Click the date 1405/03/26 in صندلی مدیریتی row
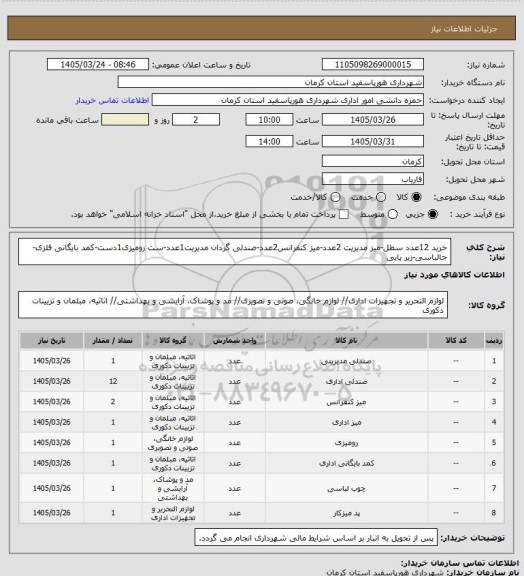 coord(51,361)
